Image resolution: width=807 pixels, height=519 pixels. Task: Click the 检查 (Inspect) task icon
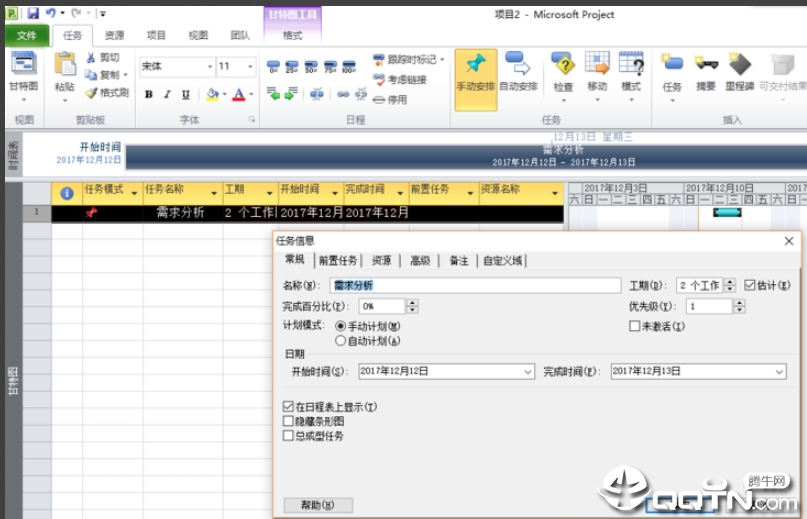point(563,66)
